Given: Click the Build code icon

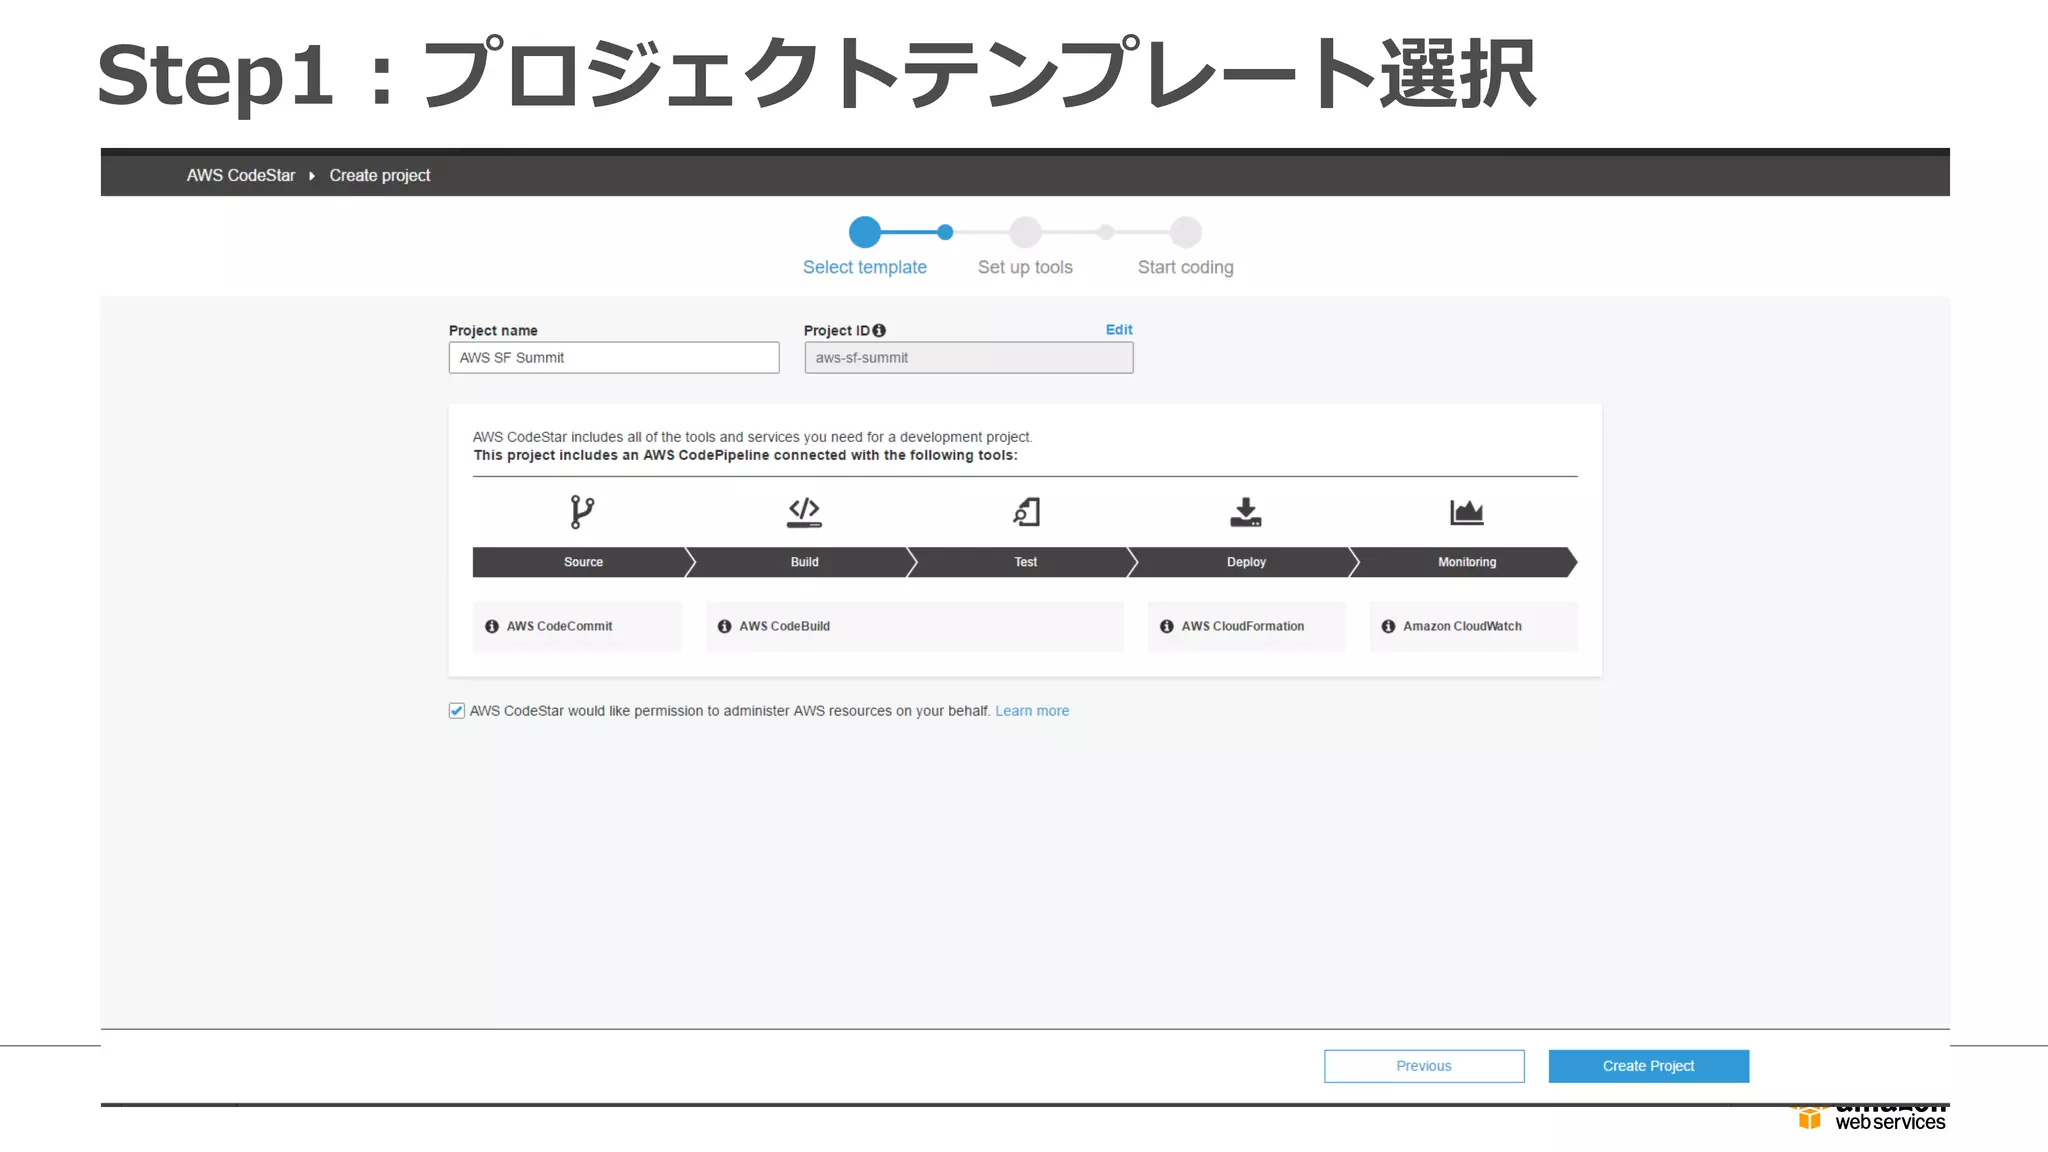Looking at the screenshot, I should (804, 512).
